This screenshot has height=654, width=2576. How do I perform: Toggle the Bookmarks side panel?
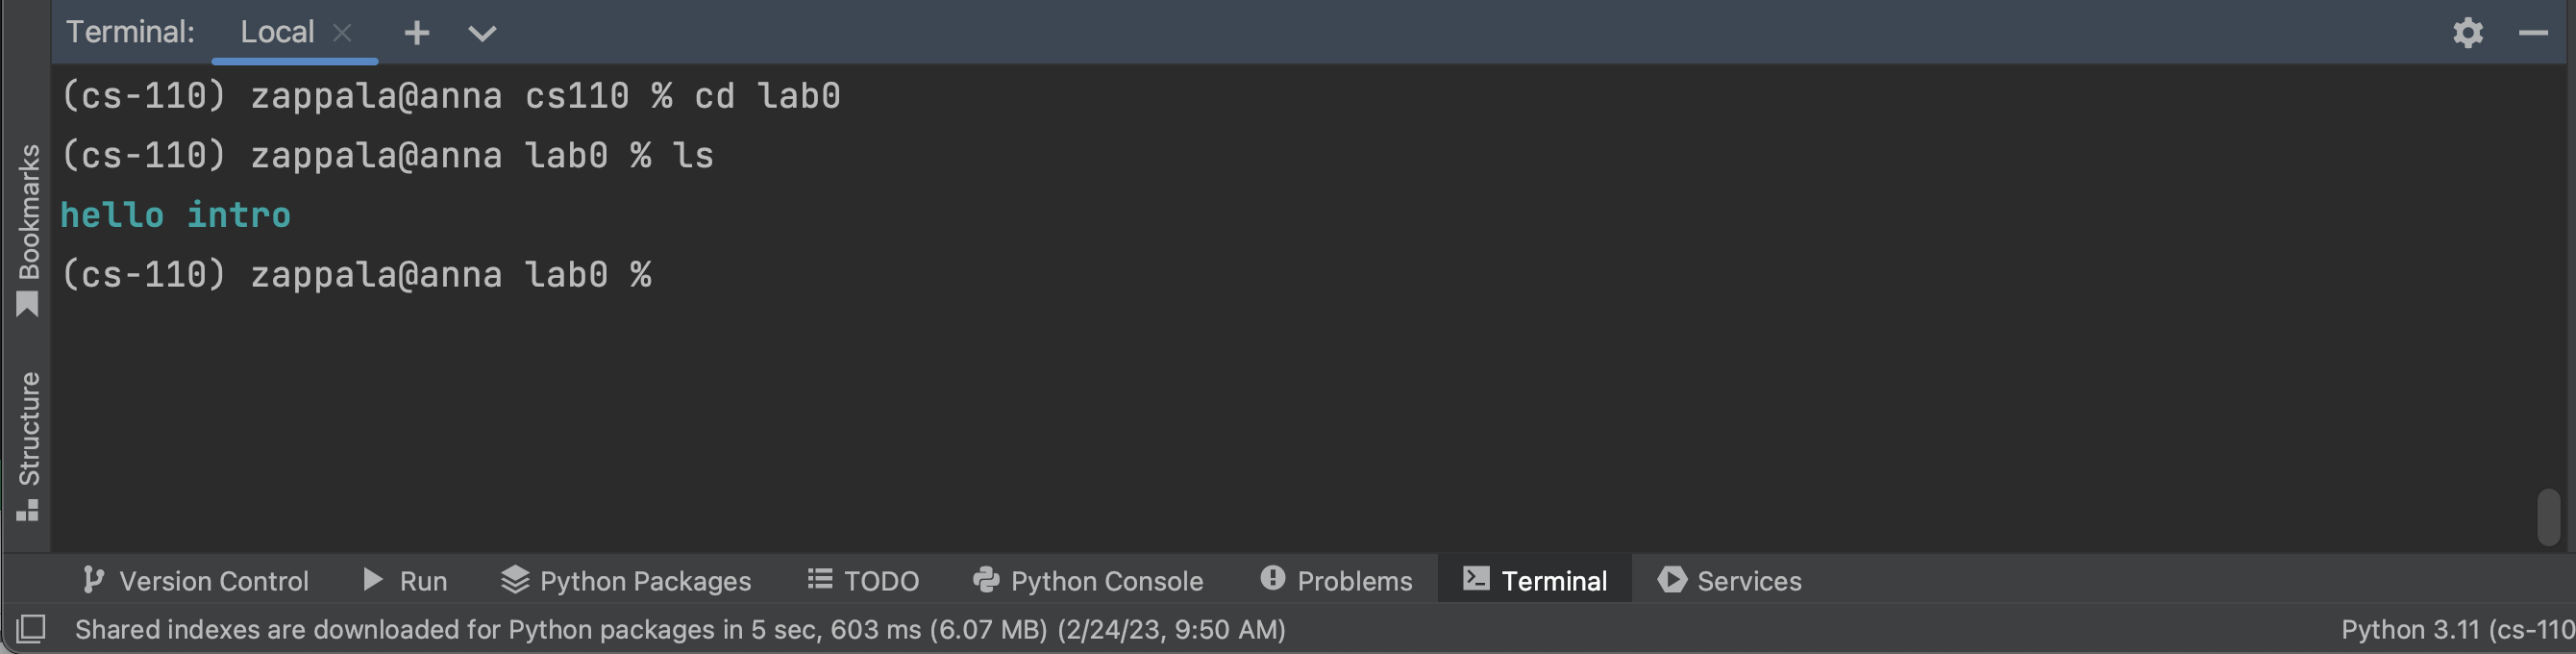pyautogui.click(x=28, y=230)
